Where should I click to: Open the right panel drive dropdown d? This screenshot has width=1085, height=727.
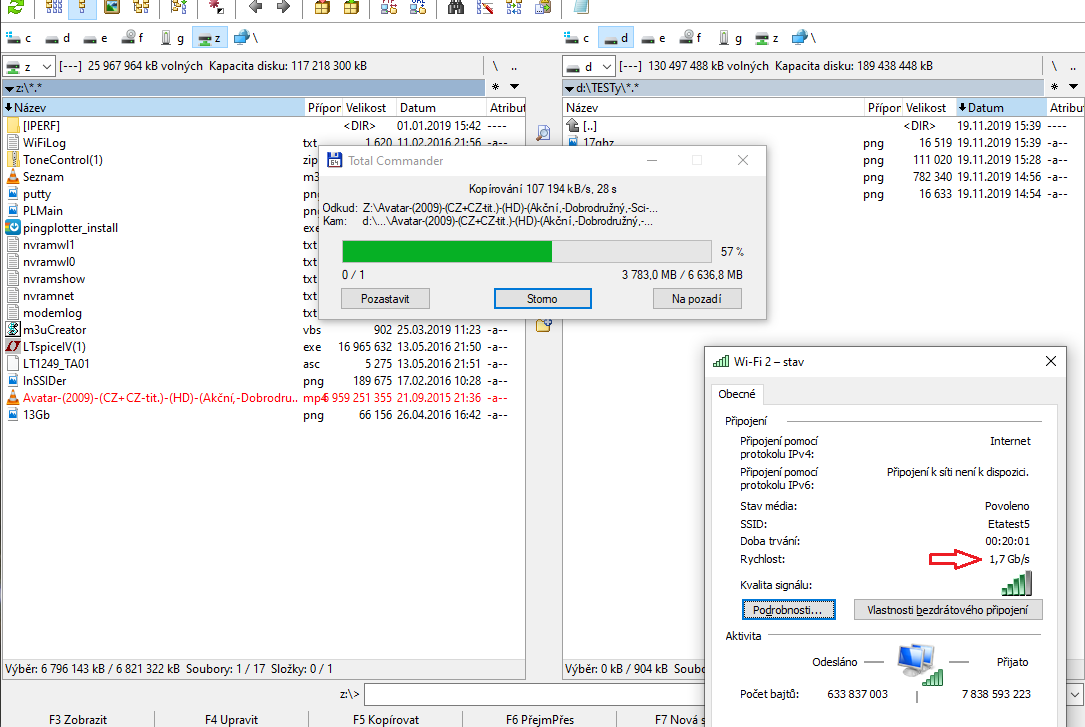(x=588, y=66)
